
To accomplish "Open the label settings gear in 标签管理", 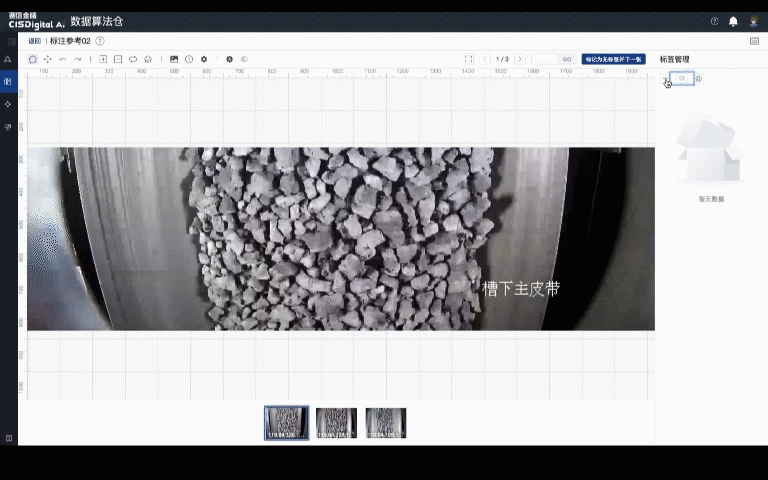I will (698, 79).
